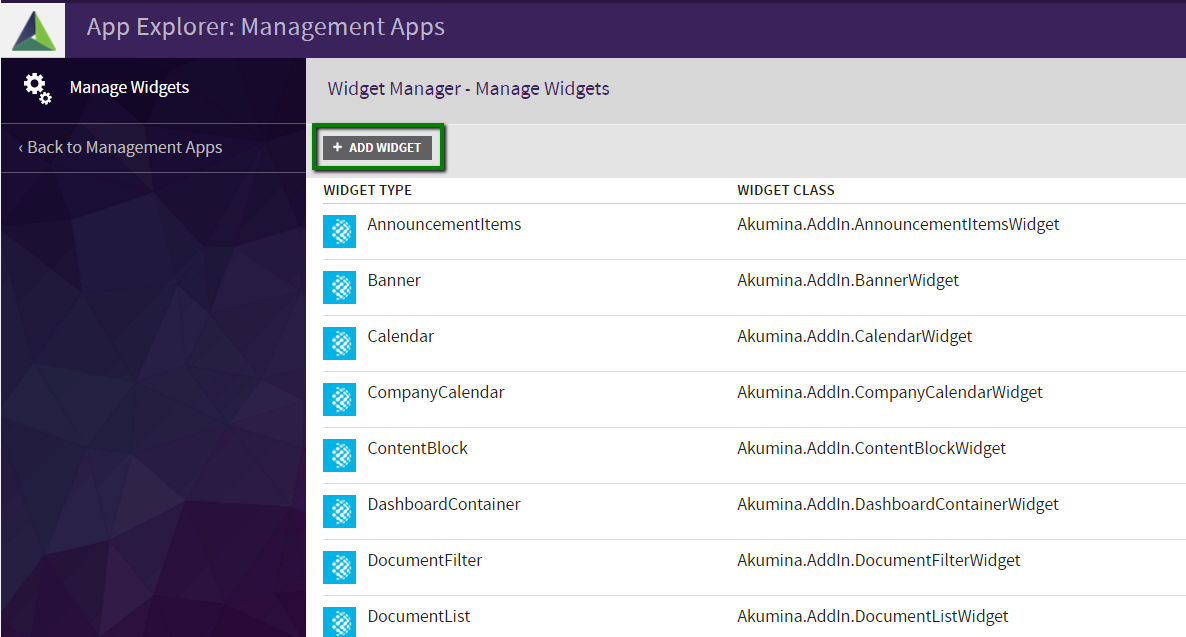Click the DashboardContainer widget icon
Viewport: 1186px width, 637px height.
[340, 512]
